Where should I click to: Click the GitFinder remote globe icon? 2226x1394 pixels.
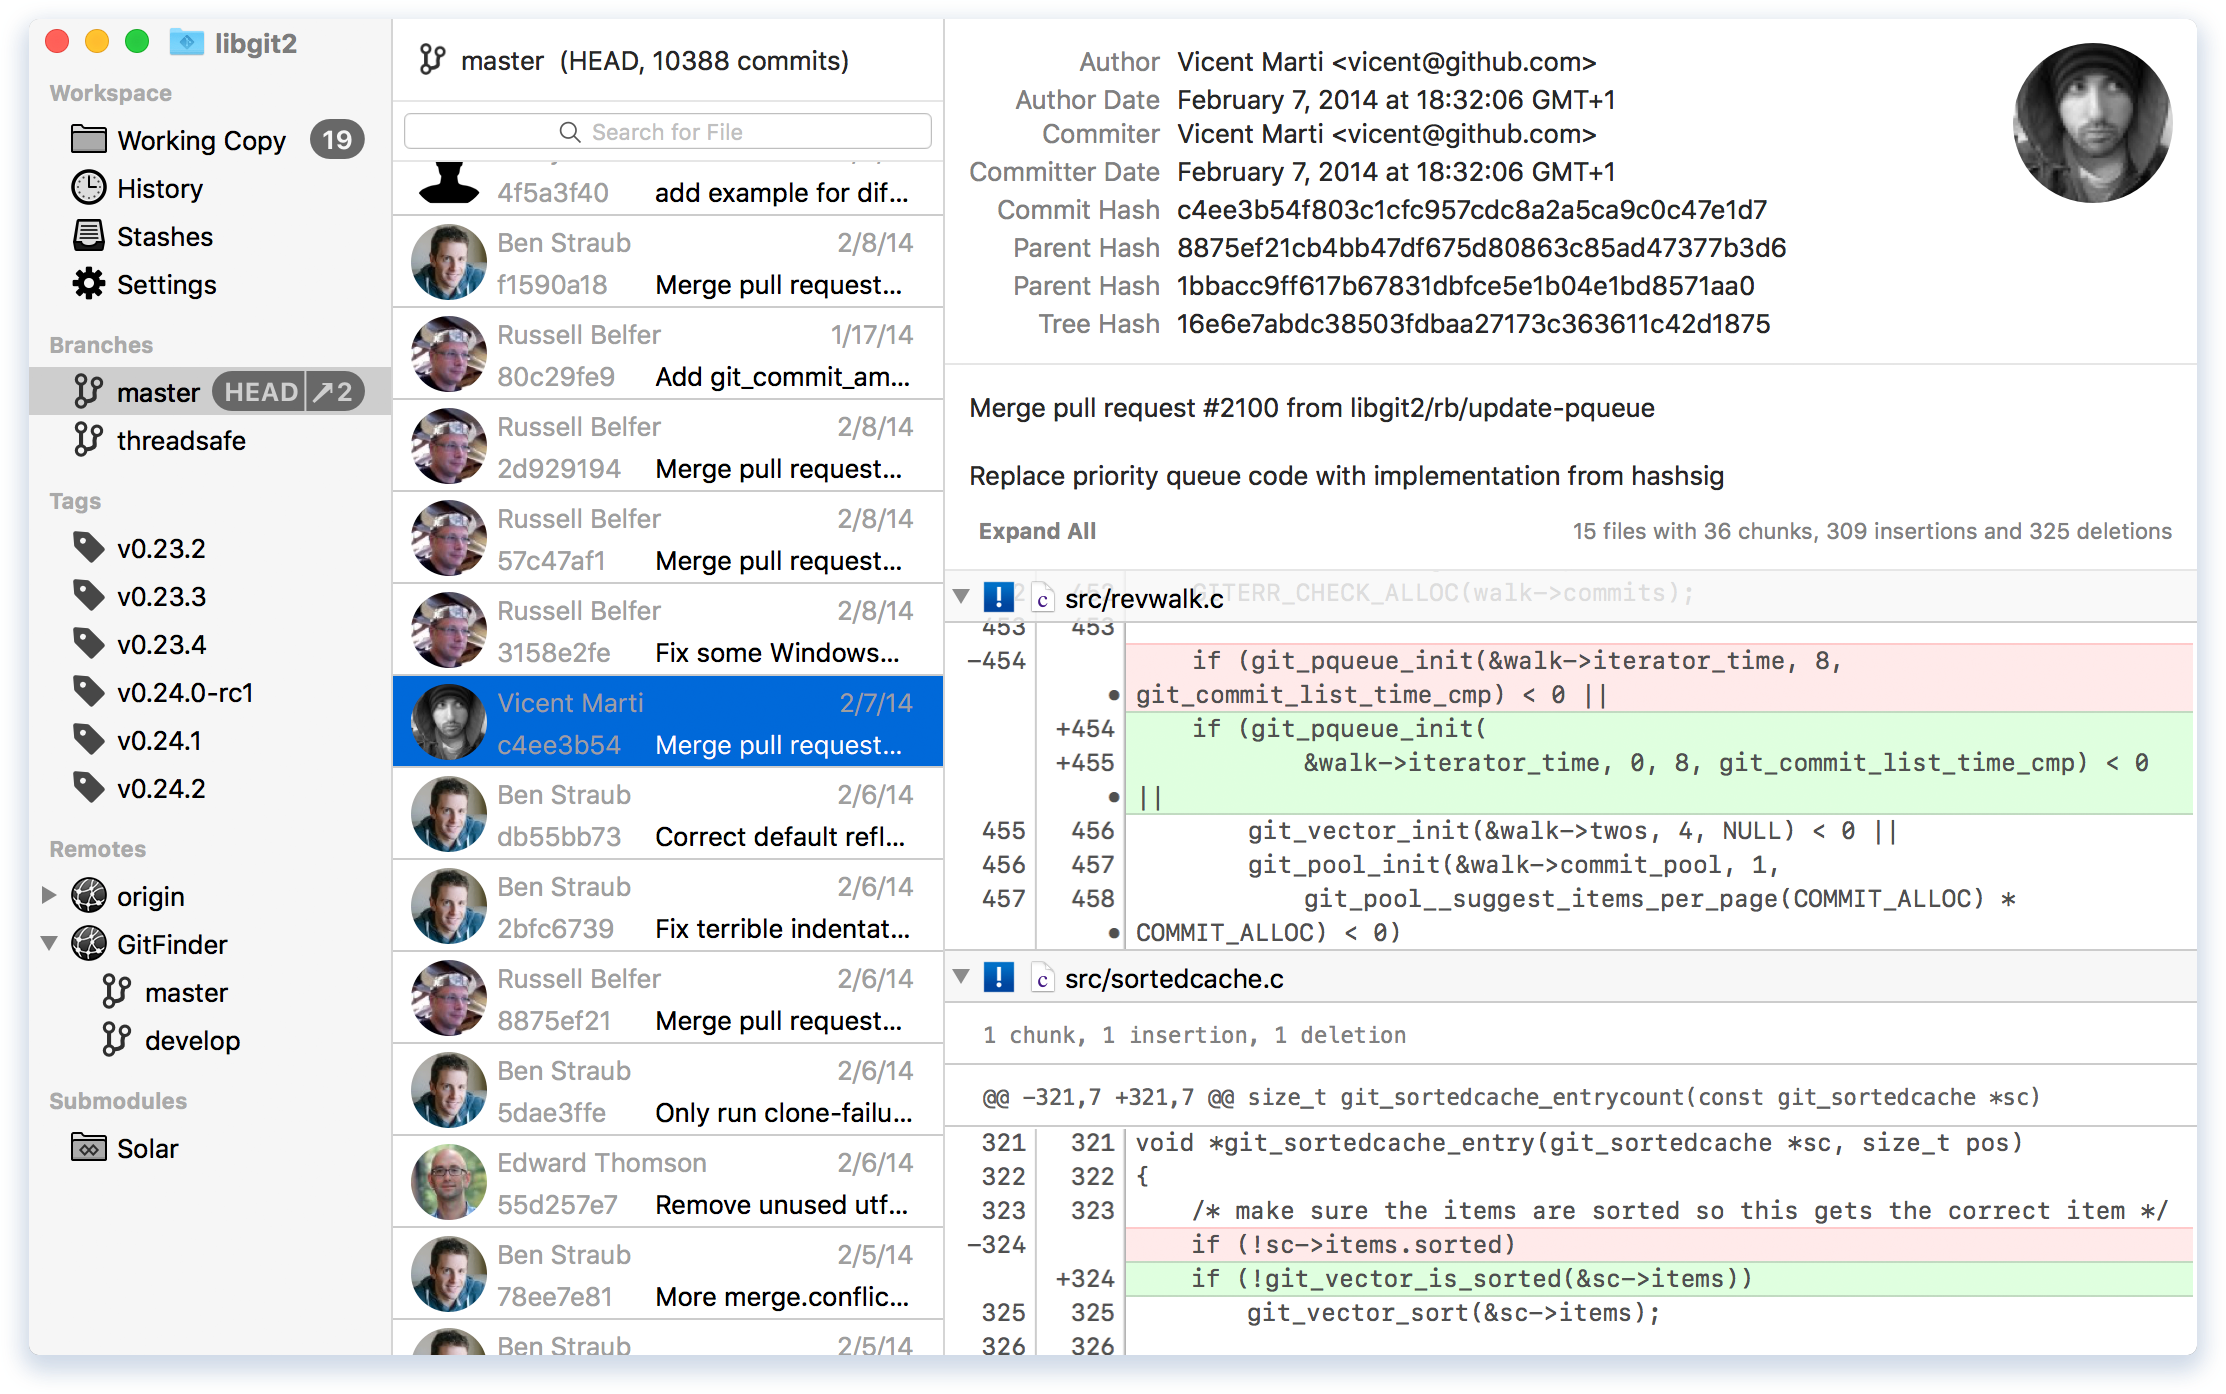click(x=88, y=944)
